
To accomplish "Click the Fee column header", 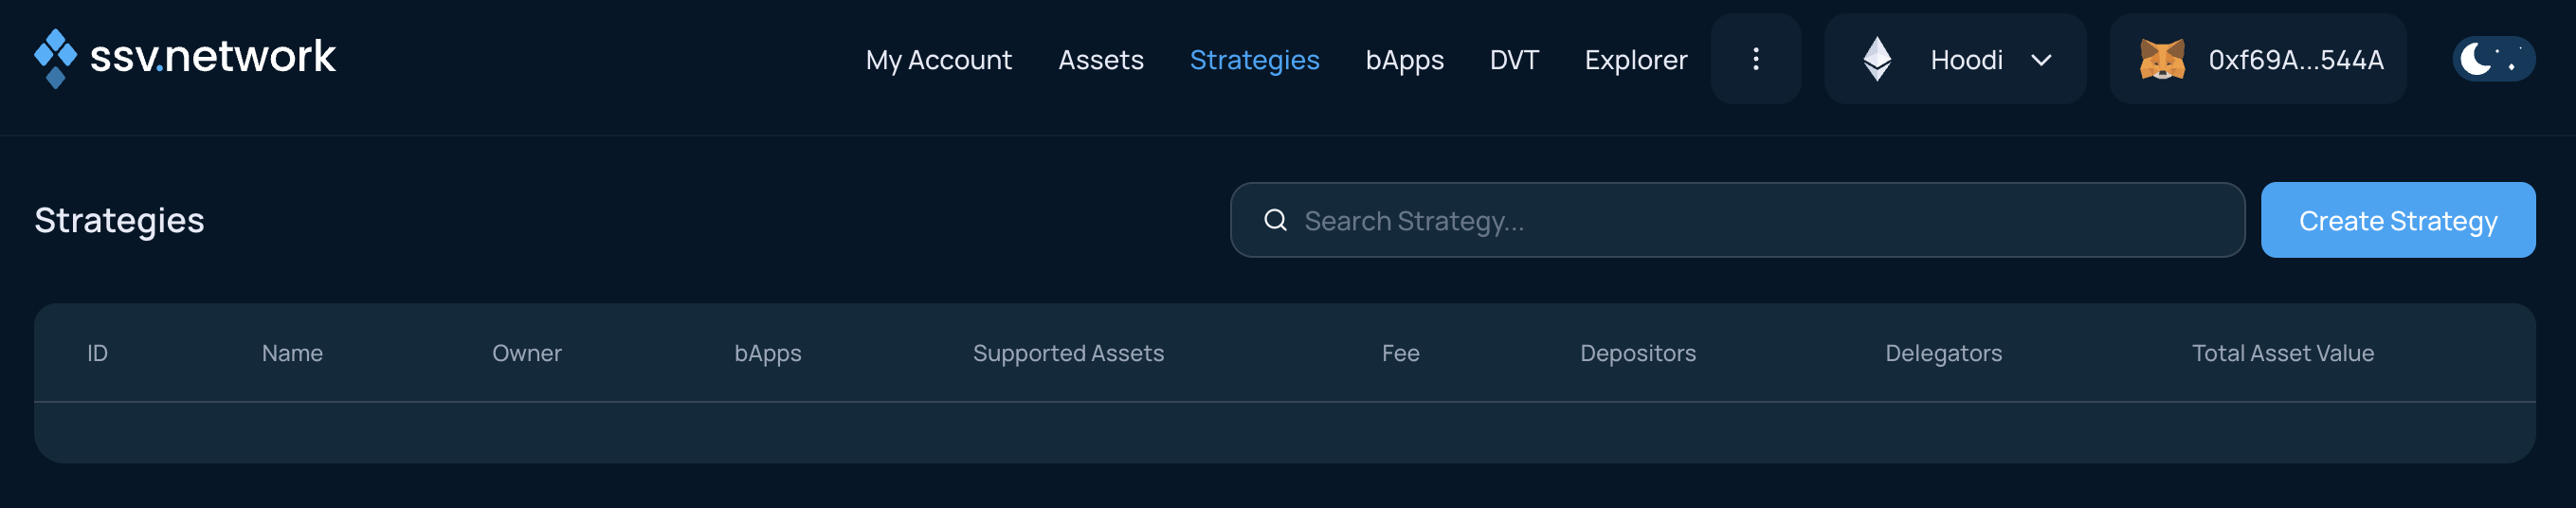I will (x=1400, y=353).
